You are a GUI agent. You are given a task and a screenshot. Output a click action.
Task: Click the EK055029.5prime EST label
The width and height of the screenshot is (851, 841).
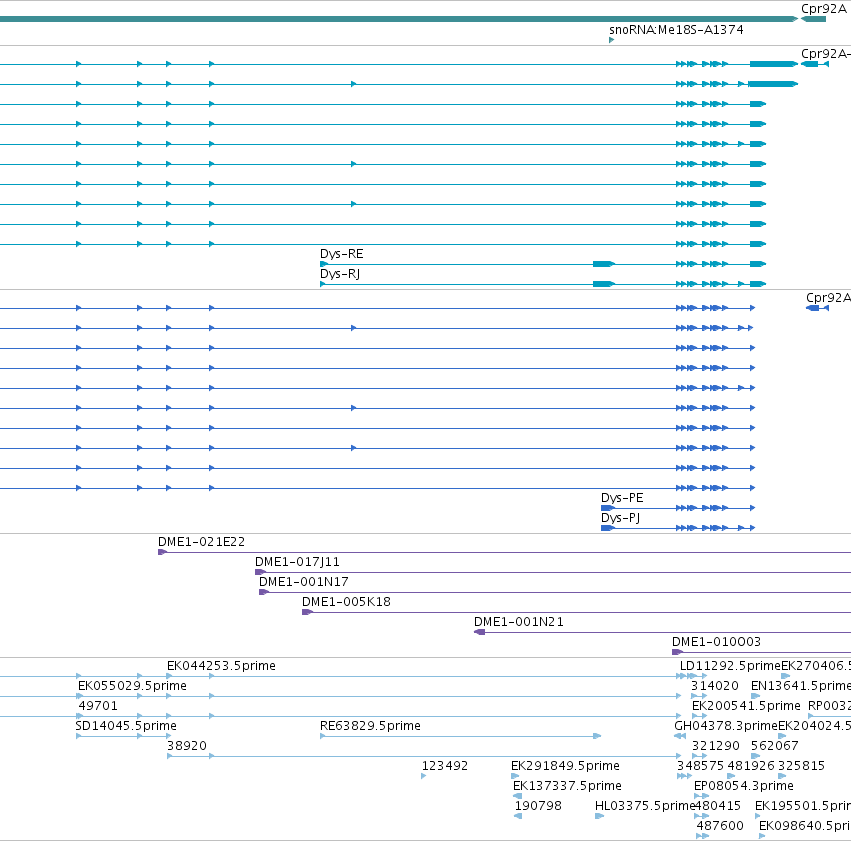pos(132,686)
